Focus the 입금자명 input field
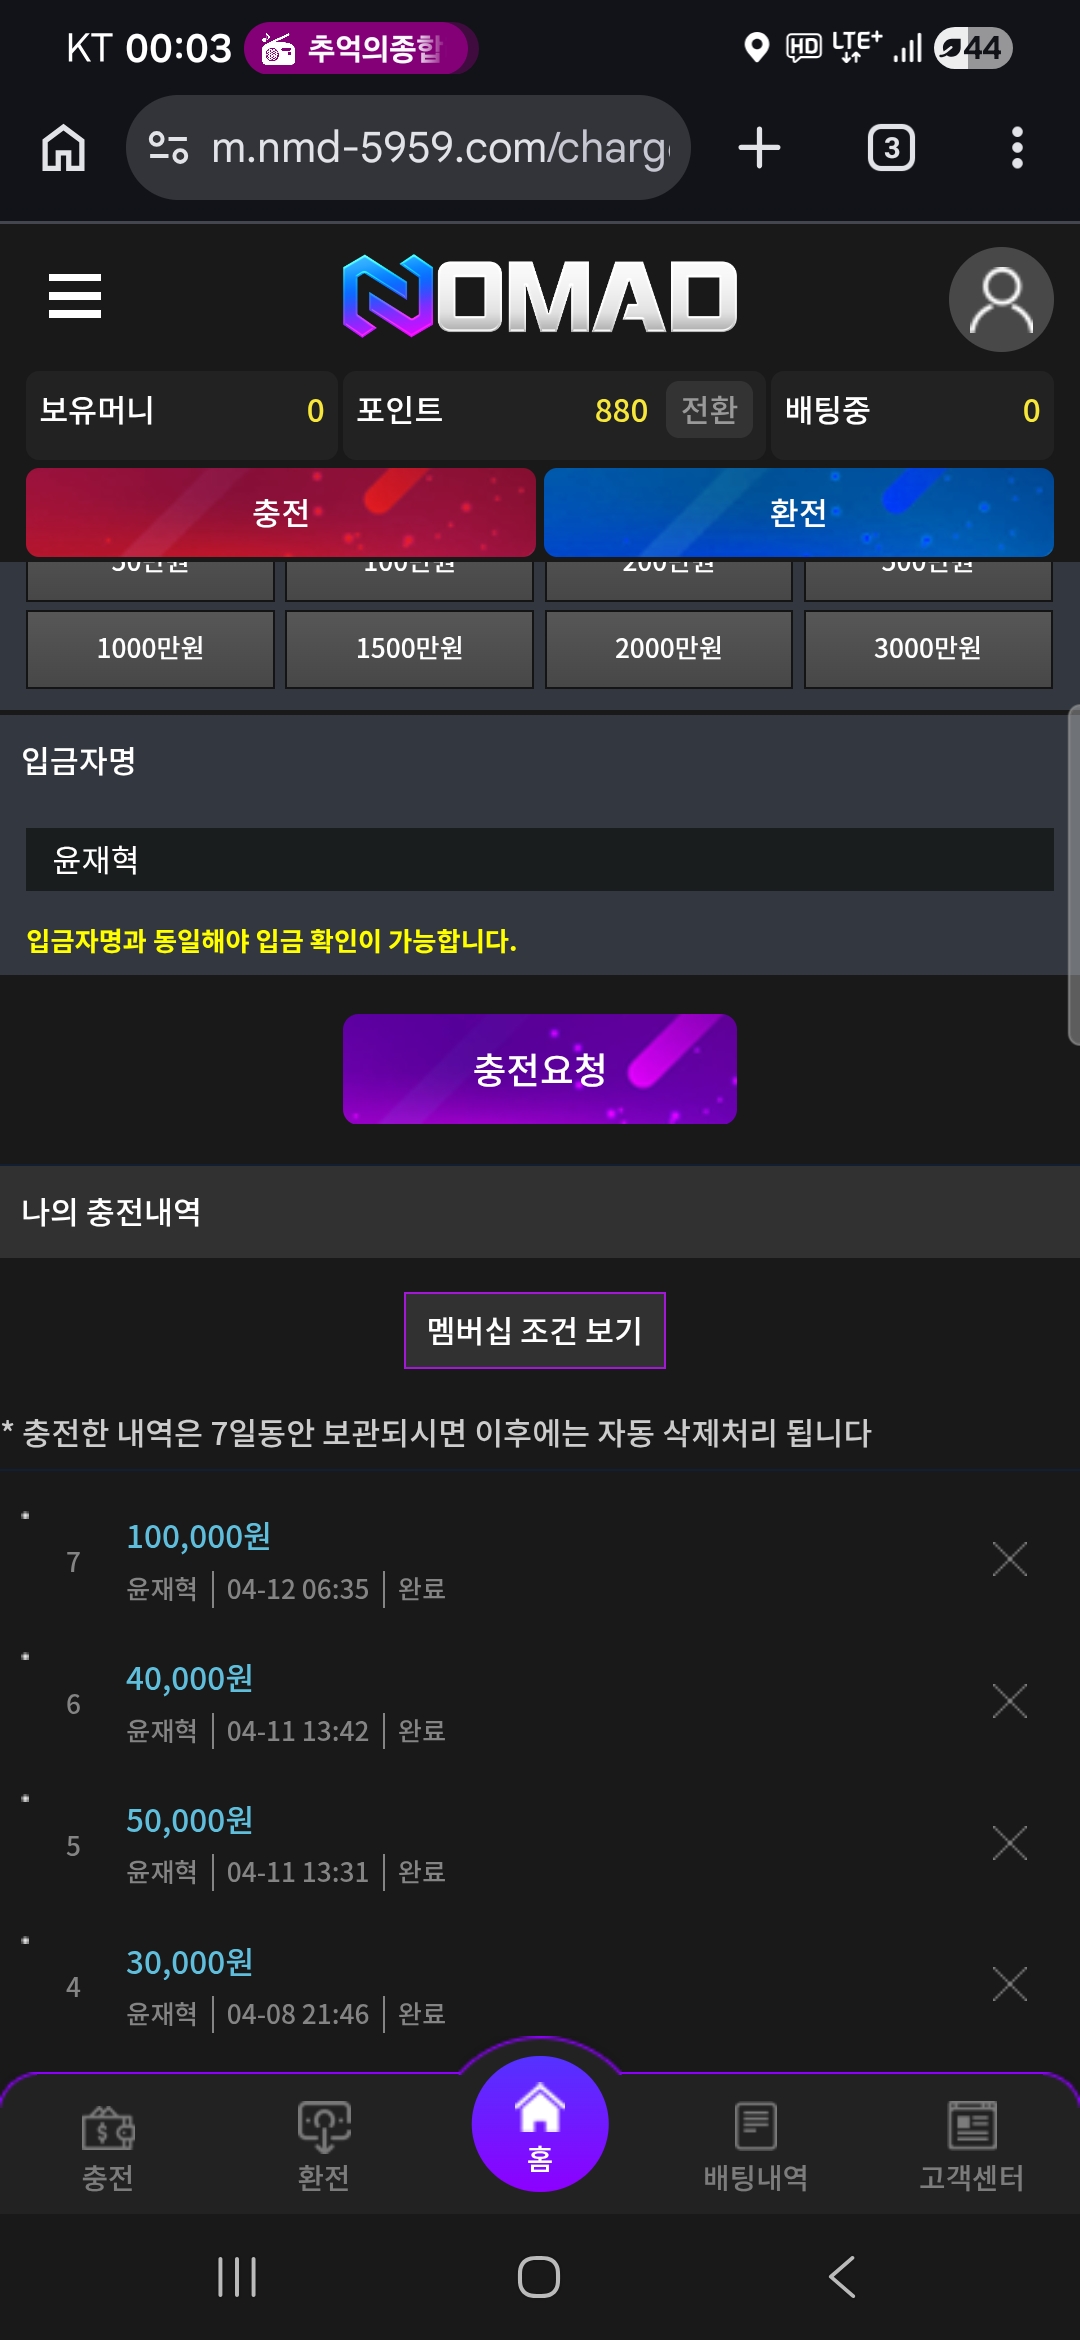 click(x=540, y=859)
